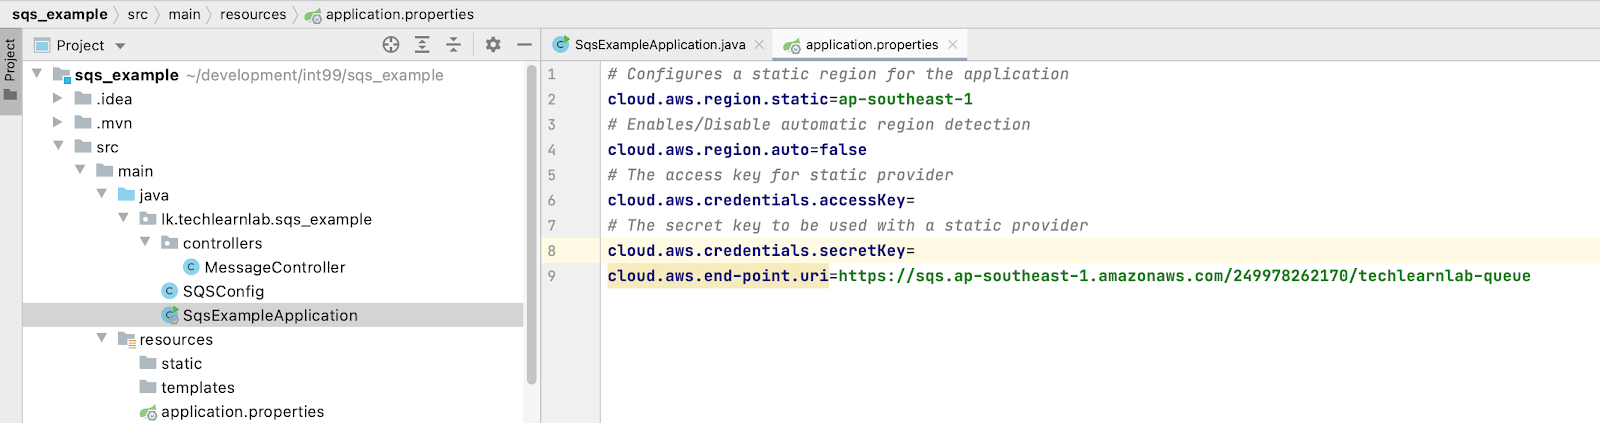
Task: Collapse the src folder
Action: pos(58,146)
